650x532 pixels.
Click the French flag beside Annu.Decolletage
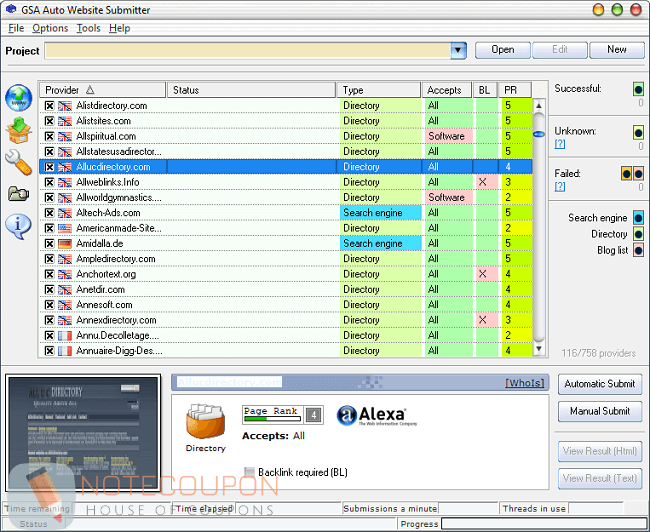click(x=65, y=335)
